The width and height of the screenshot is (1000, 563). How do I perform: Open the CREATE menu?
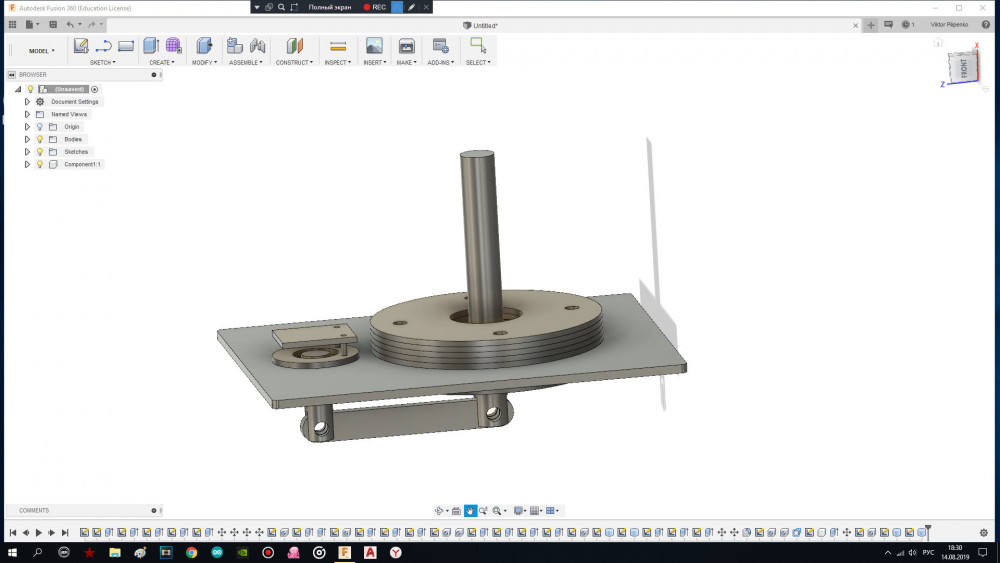(161, 62)
